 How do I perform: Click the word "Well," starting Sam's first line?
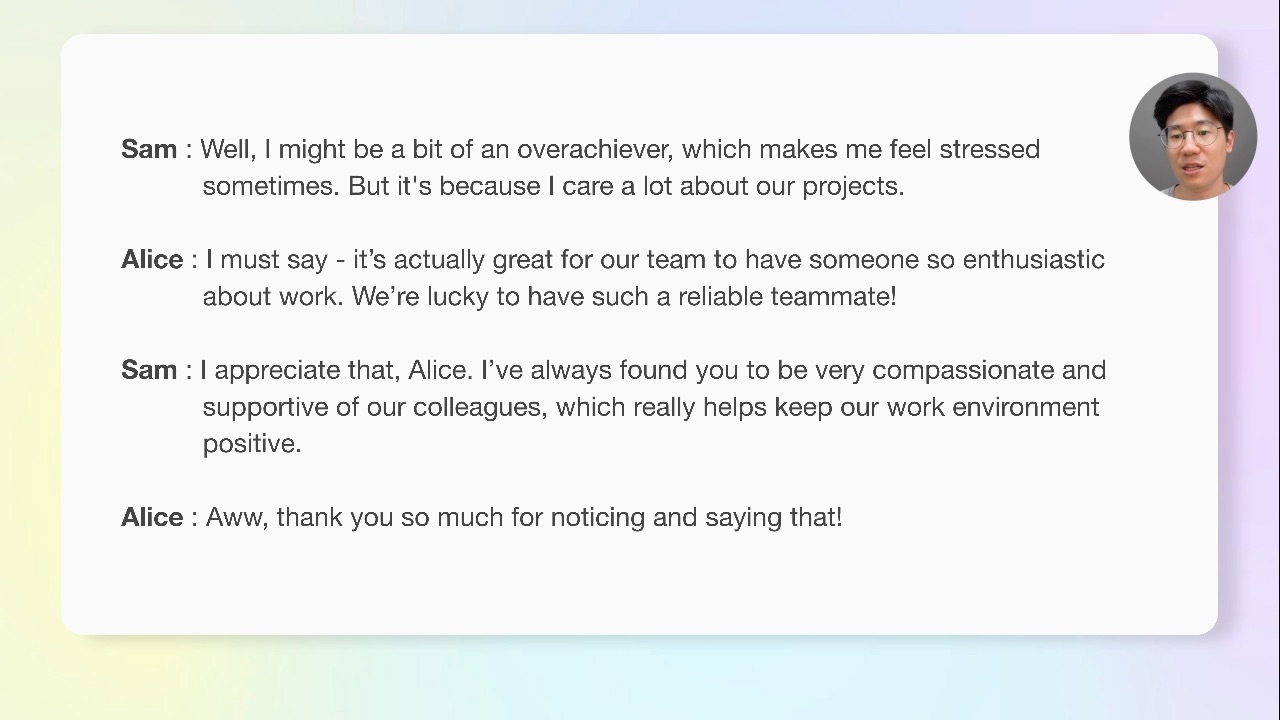tap(228, 150)
